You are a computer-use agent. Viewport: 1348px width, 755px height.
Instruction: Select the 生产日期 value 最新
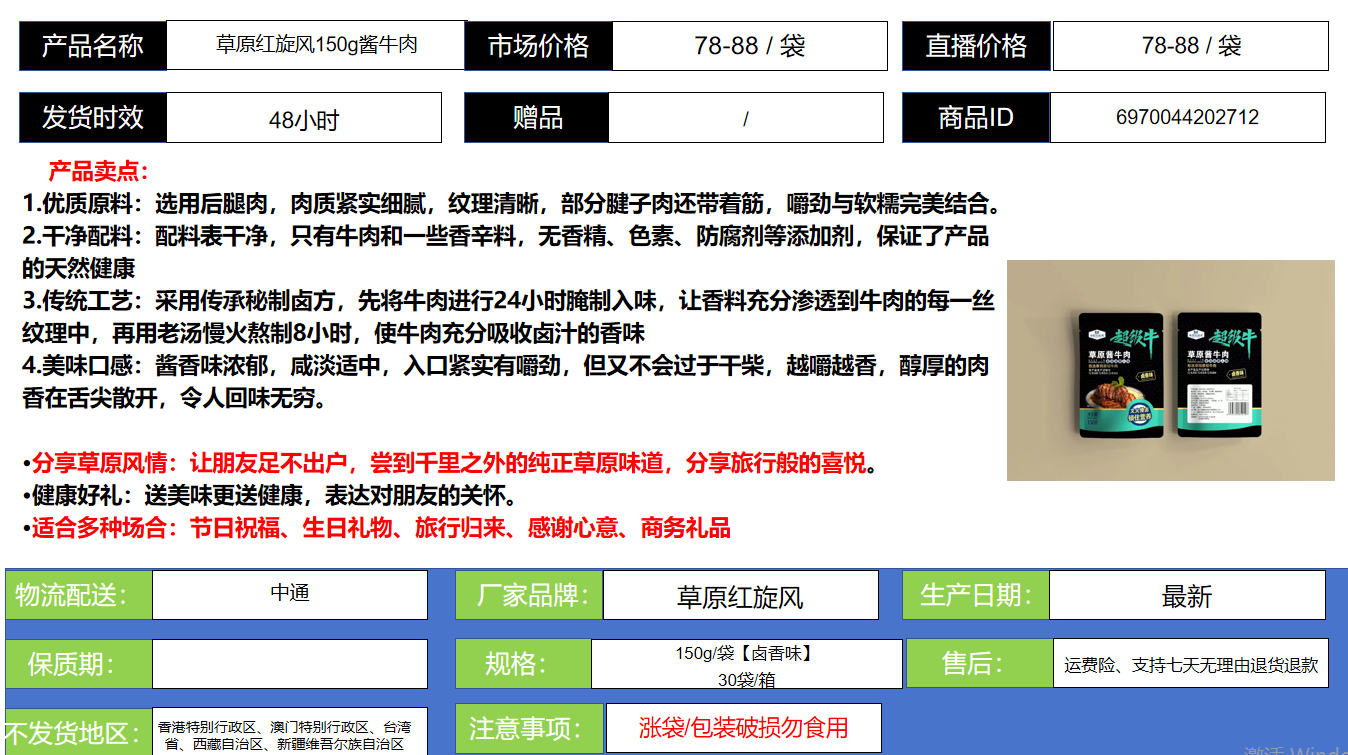[x=1186, y=596]
